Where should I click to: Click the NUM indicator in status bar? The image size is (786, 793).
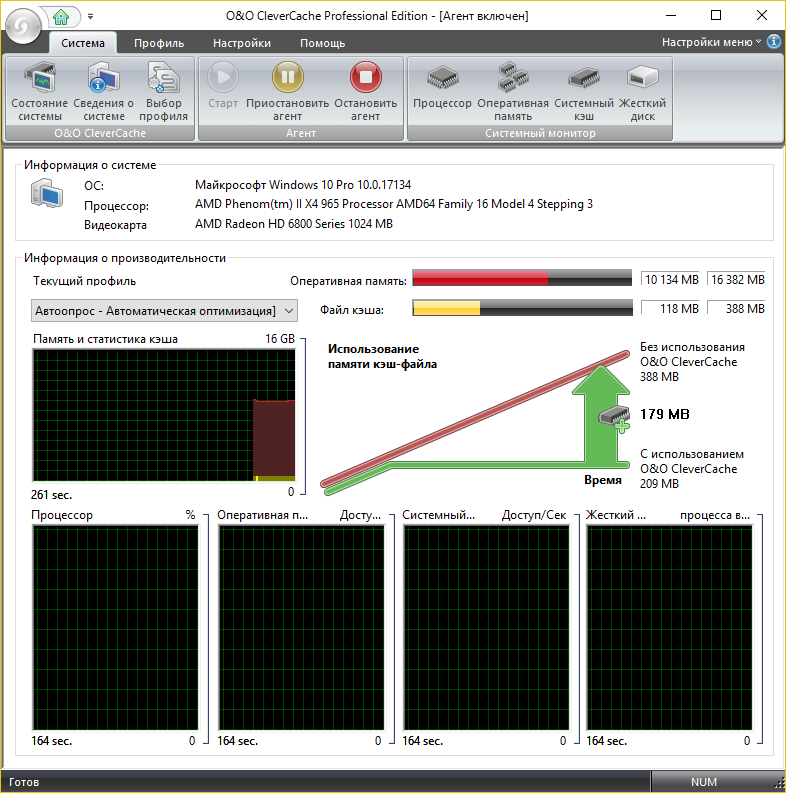(x=704, y=782)
